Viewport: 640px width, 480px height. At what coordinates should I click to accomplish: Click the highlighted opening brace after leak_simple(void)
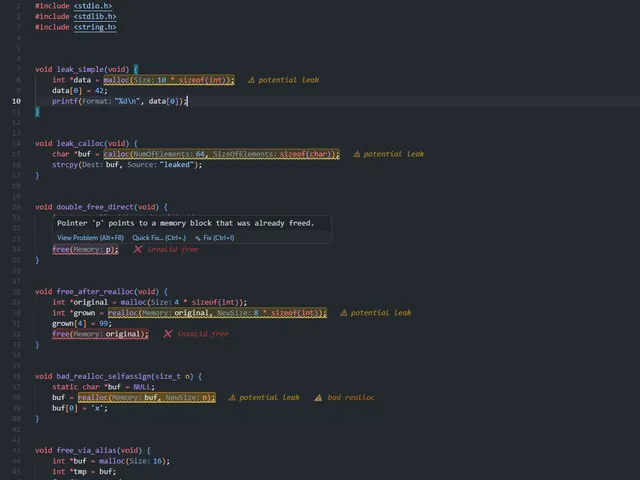point(136,69)
